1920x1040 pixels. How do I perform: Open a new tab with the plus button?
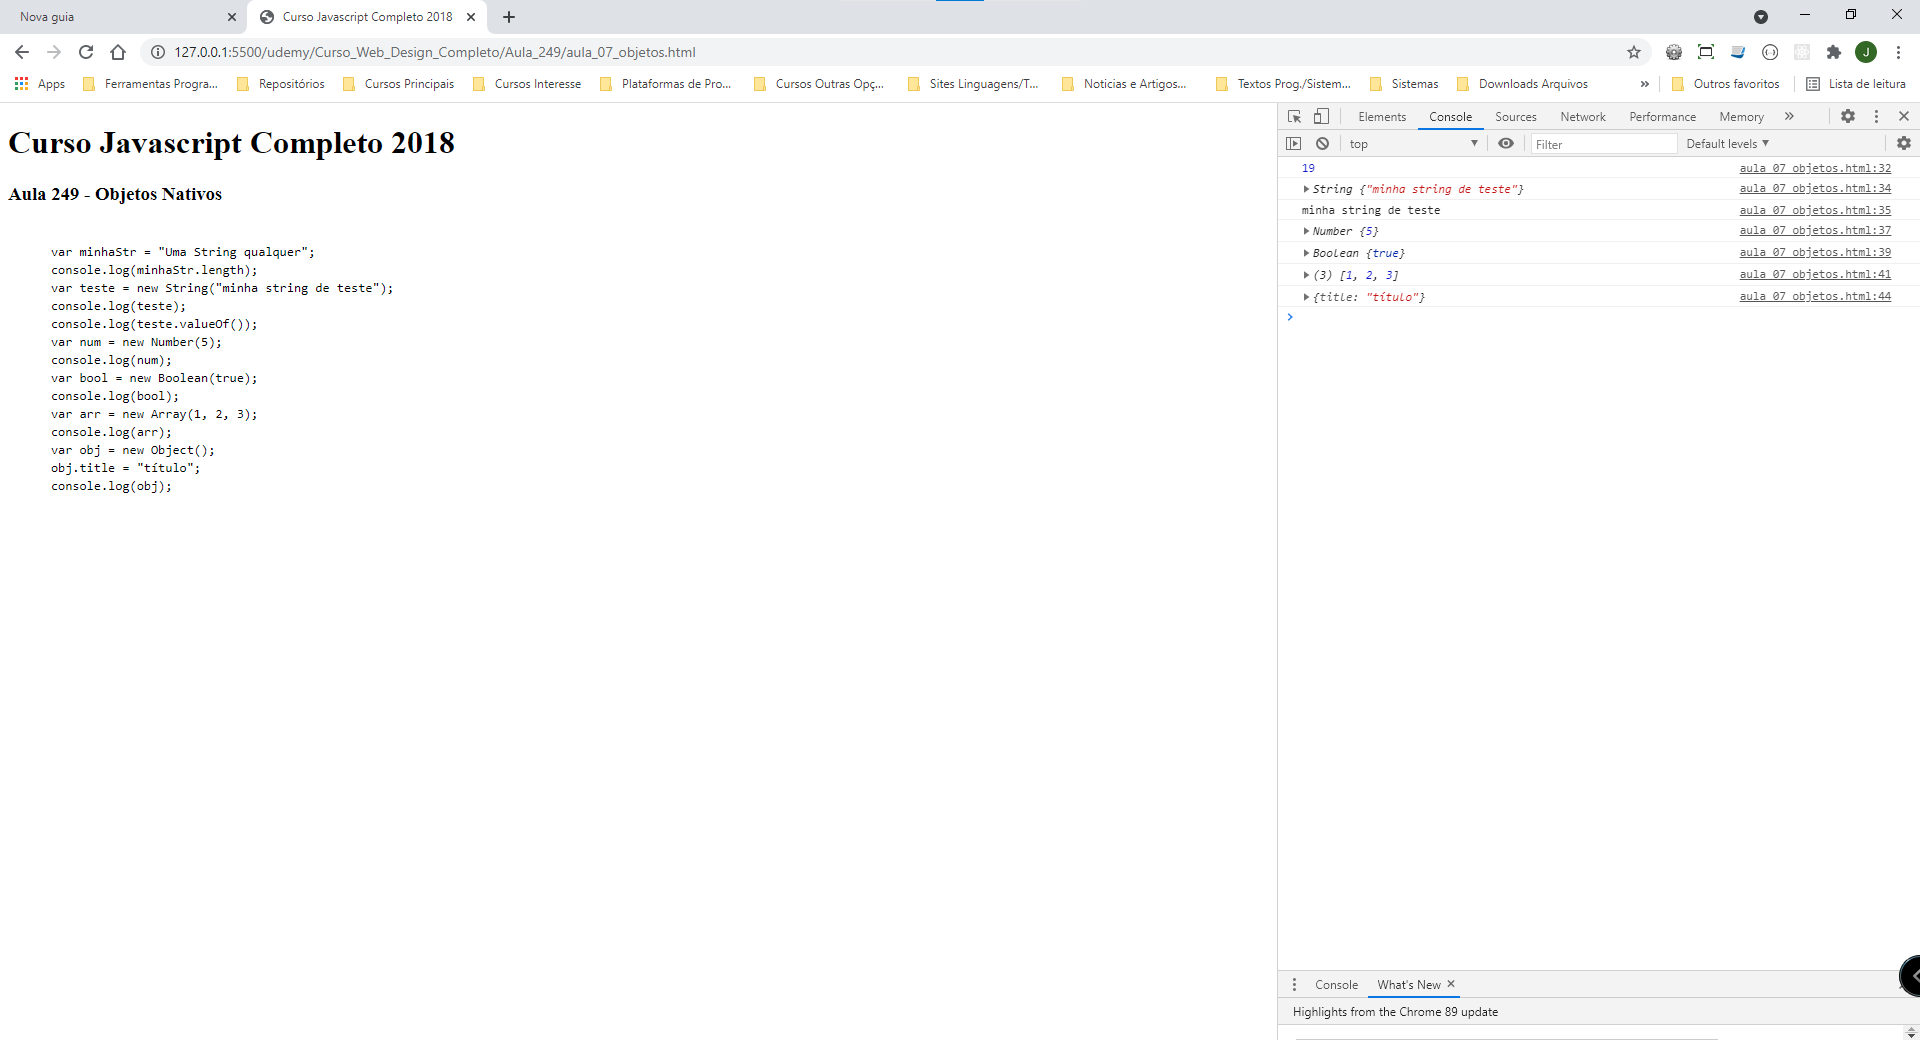click(509, 17)
